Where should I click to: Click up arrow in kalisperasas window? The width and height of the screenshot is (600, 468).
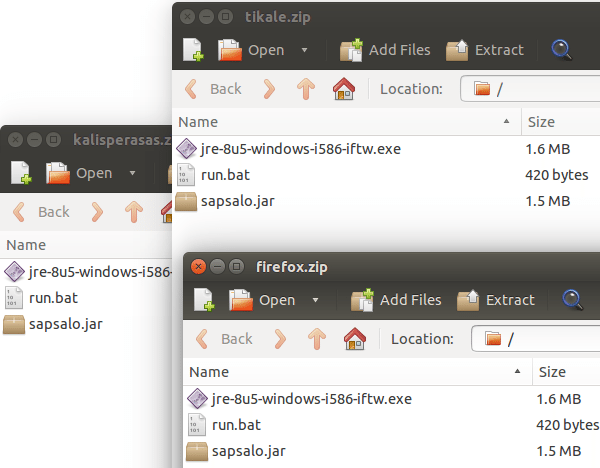(x=134, y=212)
